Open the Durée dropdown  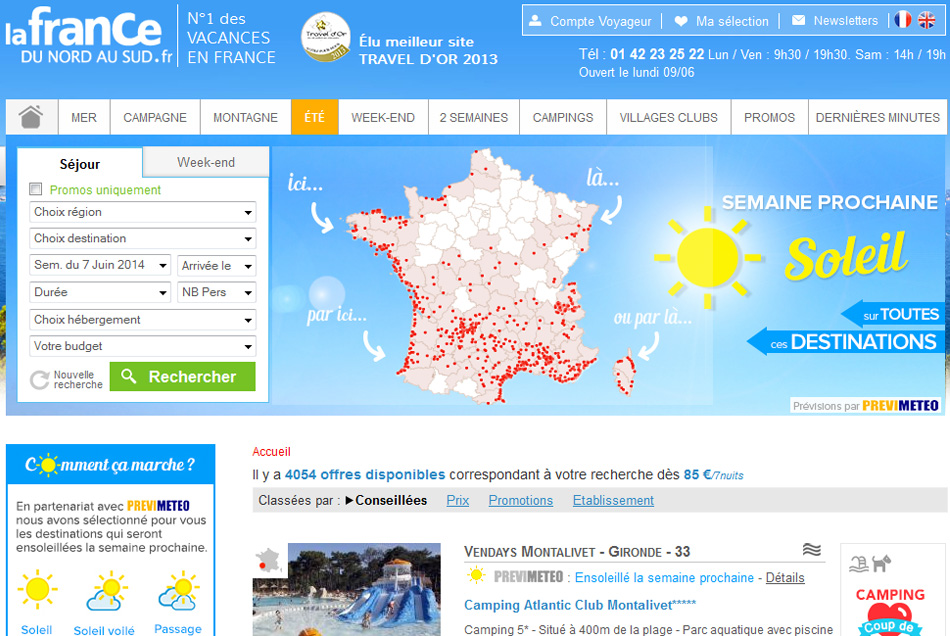100,293
